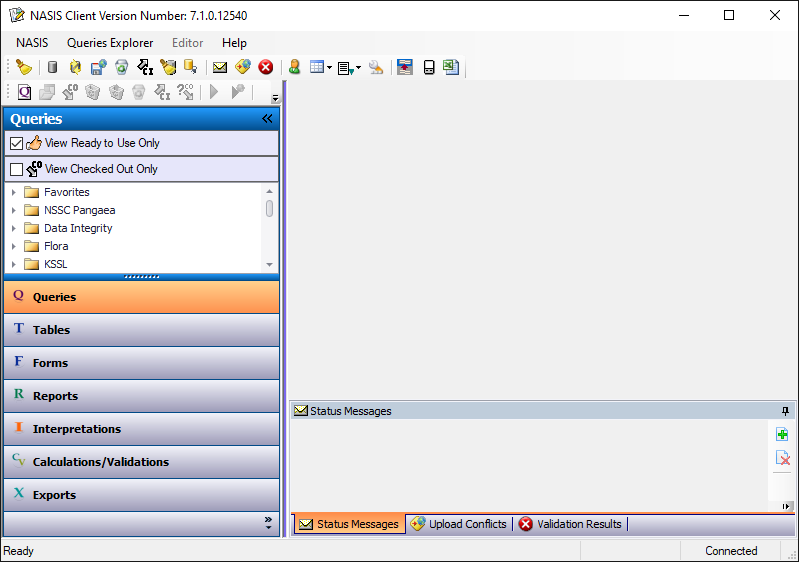Image resolution: width=799 pixels, height=562 pixels.
Task: Click the gray database cylinder icon
Action: point(52,67)
